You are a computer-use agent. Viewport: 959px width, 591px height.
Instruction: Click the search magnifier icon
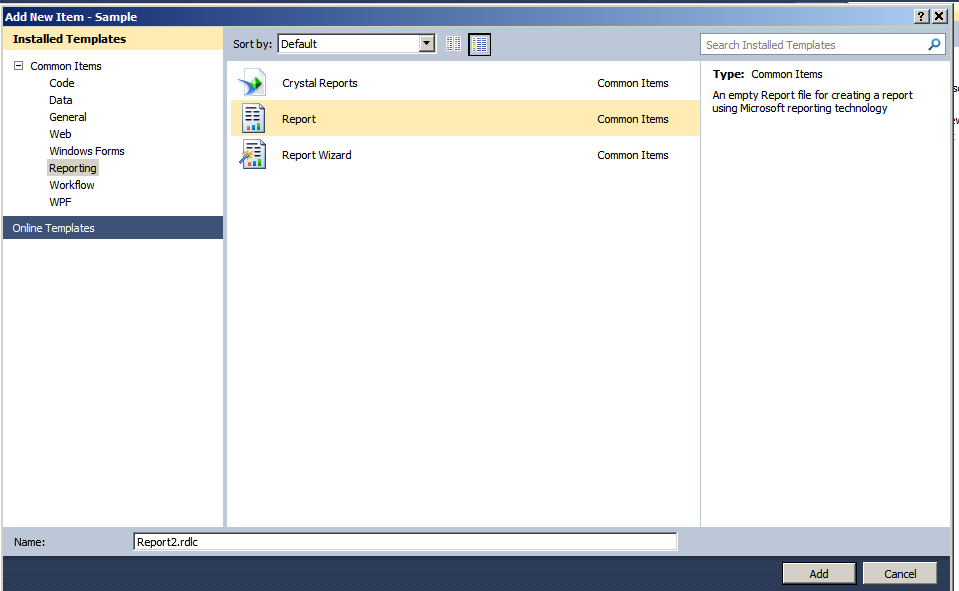click(934, 45)
